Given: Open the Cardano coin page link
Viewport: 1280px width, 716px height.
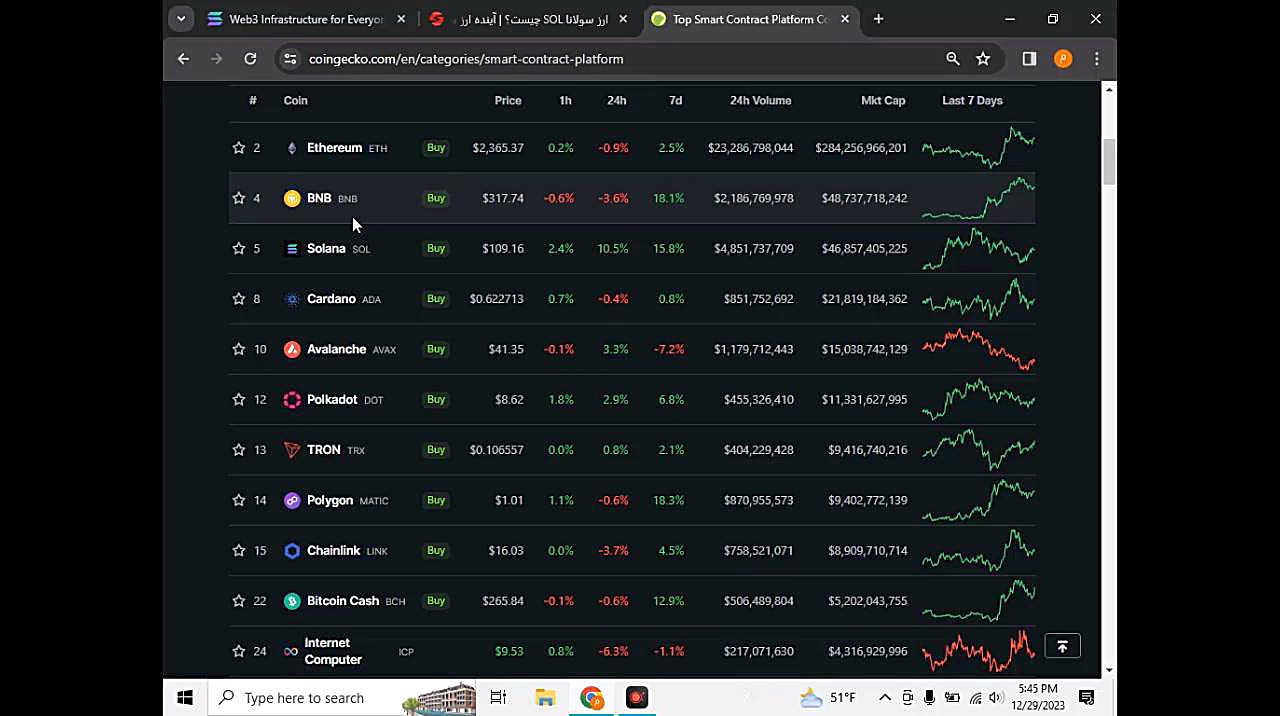Looking at the screenshot, I should point(331,299).
